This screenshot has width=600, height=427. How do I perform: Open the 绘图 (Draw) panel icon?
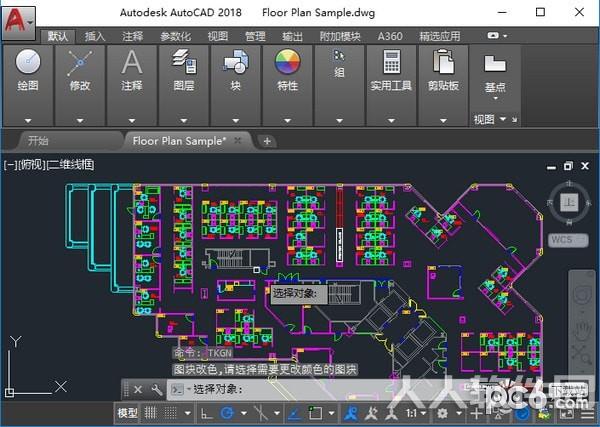[28, 62]
